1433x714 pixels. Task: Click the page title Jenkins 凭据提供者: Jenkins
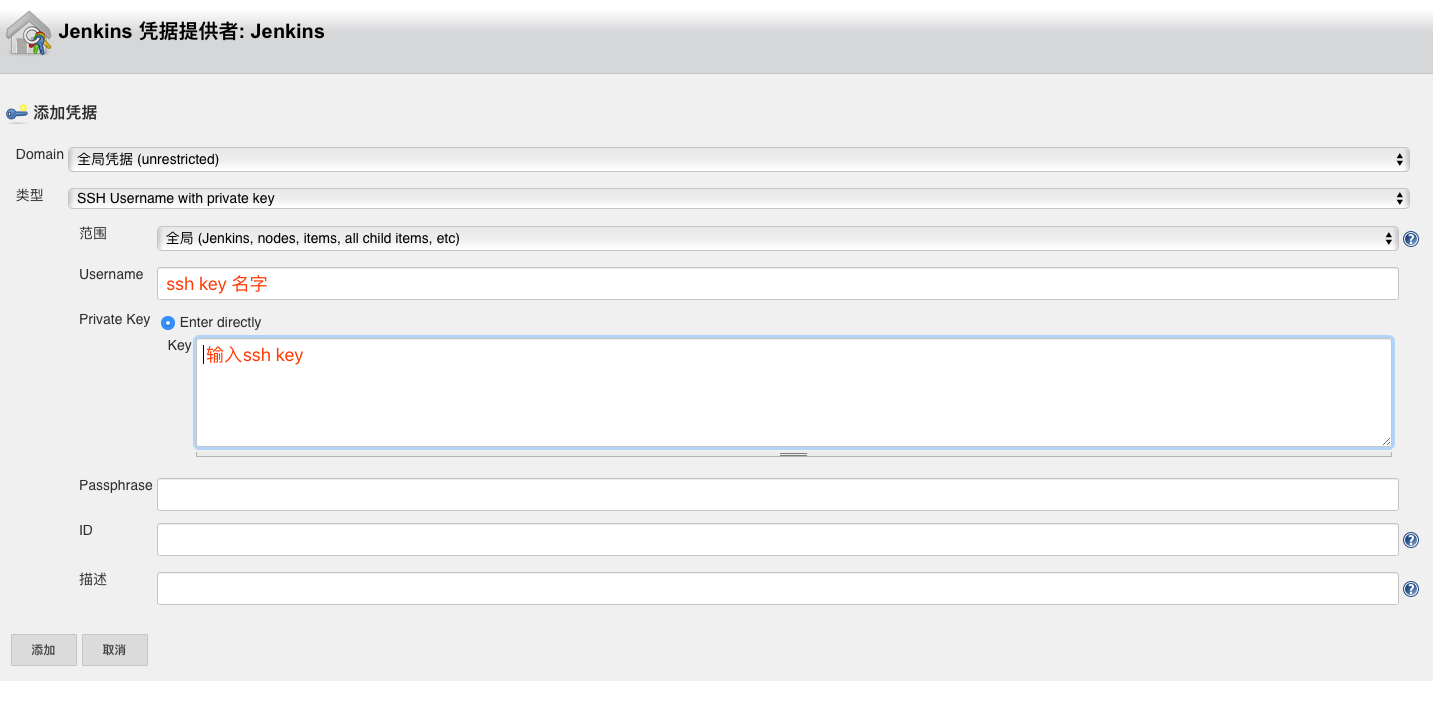pos(192,31)
